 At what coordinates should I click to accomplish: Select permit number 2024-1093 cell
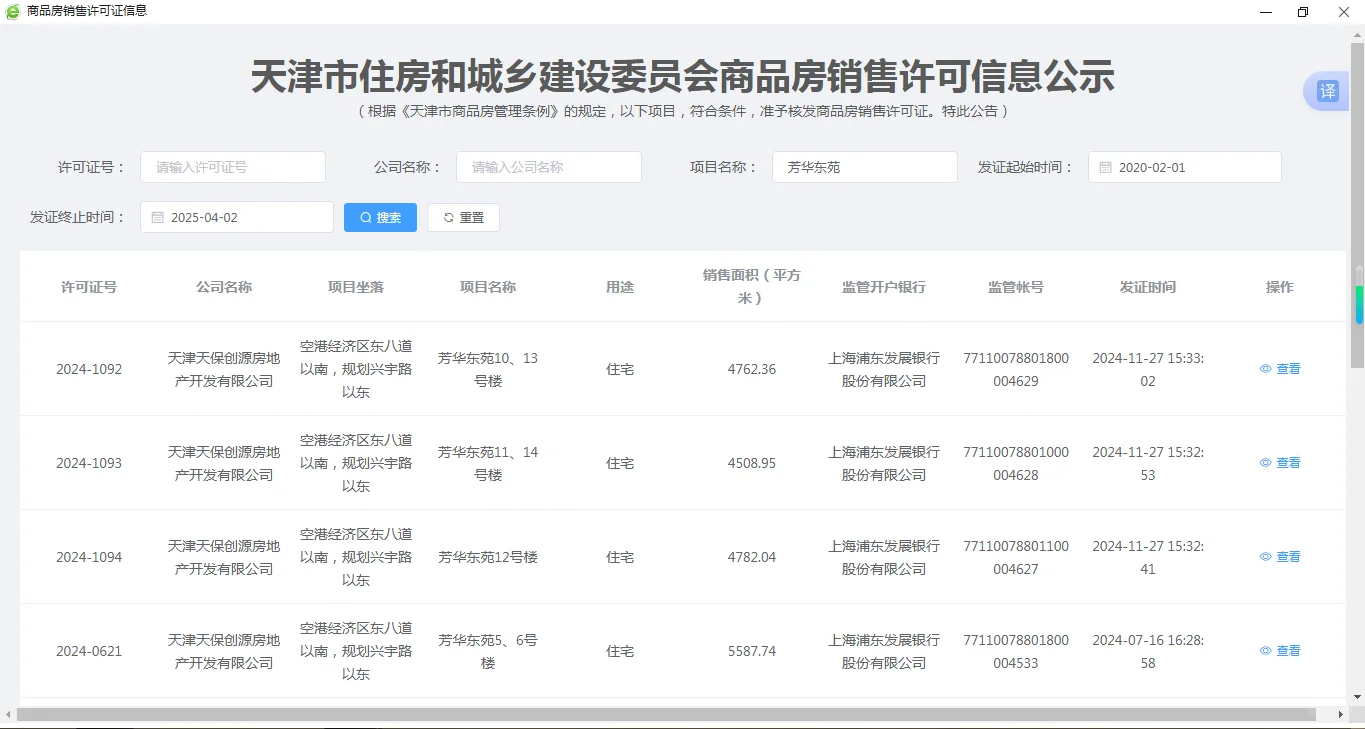coord(89,463)
